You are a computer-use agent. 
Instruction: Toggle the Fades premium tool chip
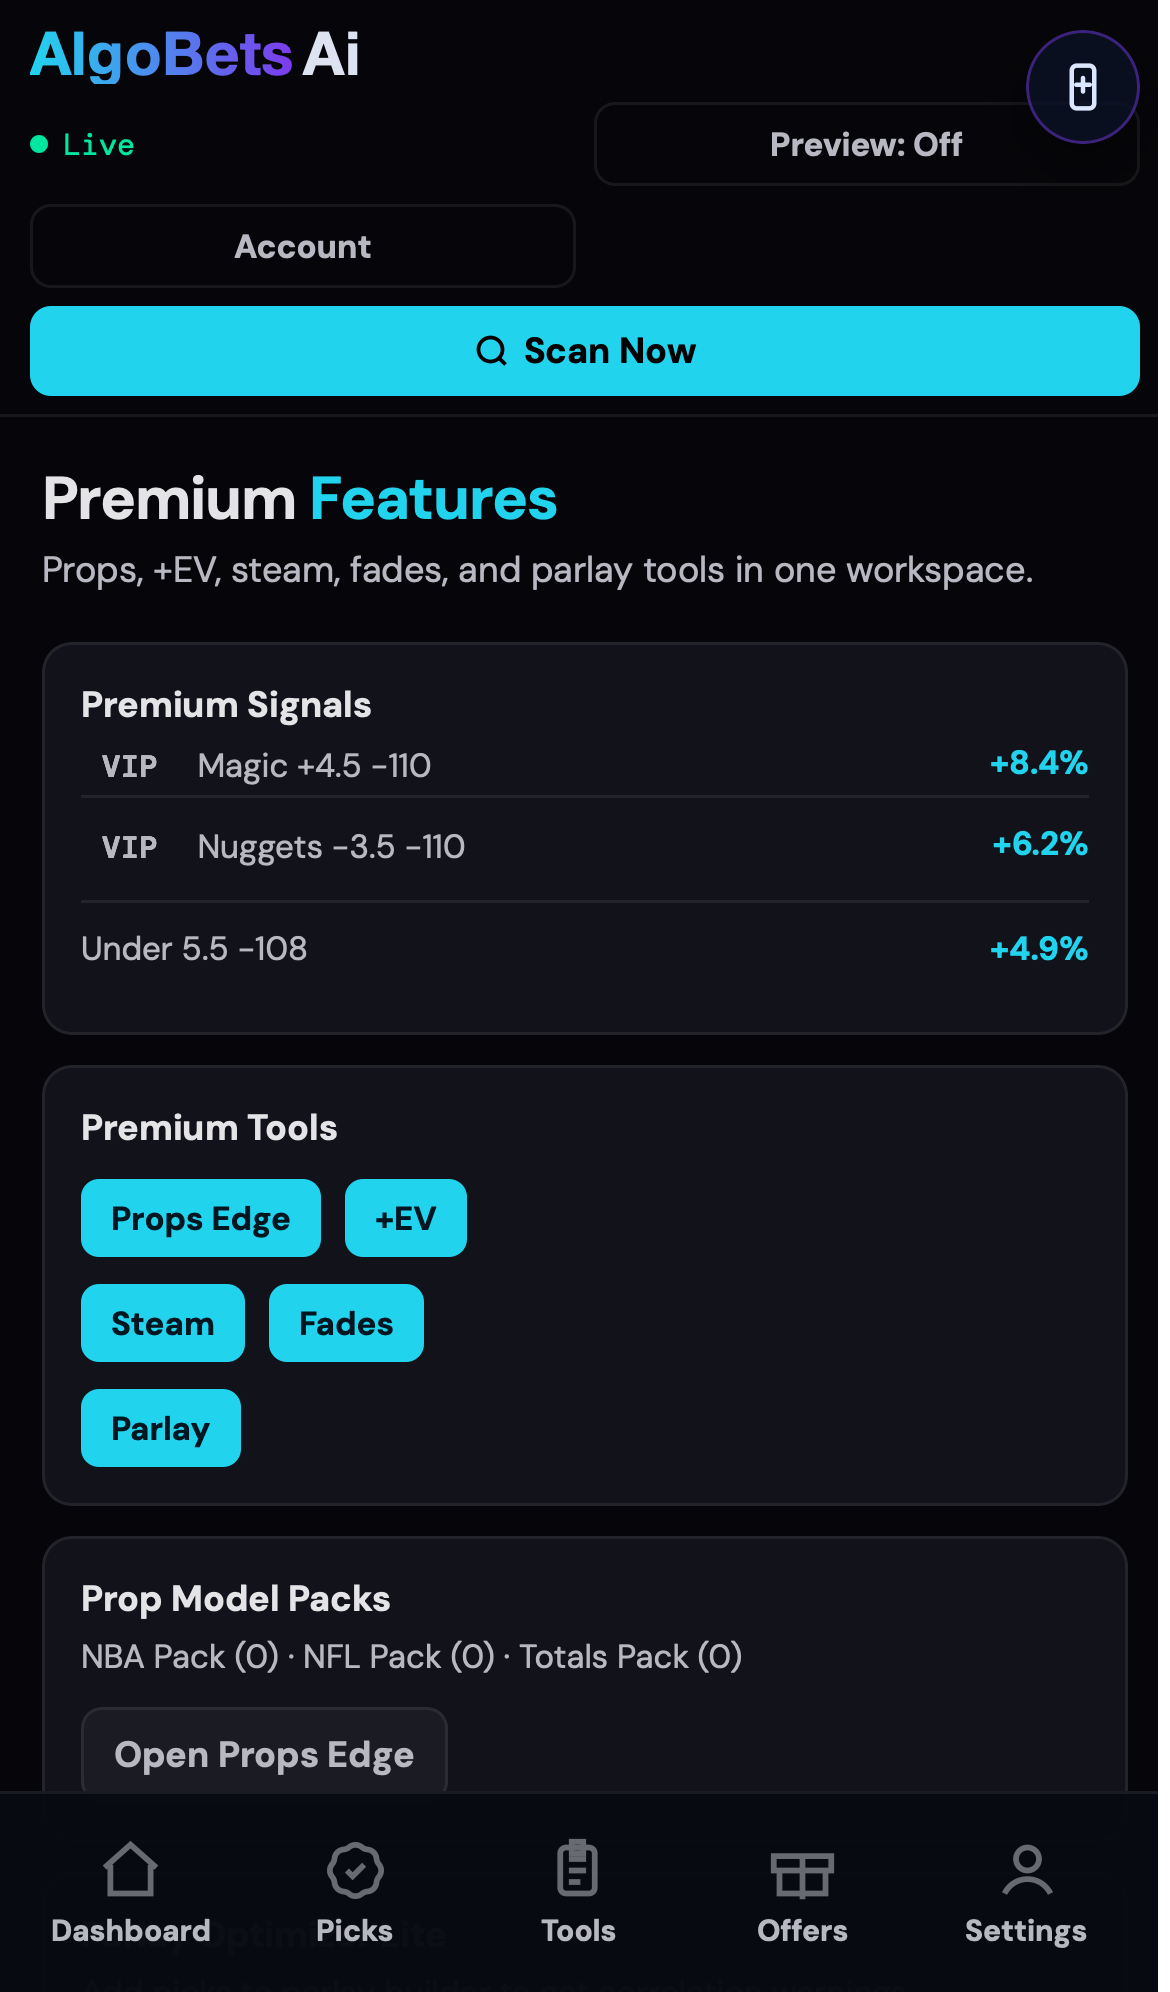click(x=346, y=1323)
